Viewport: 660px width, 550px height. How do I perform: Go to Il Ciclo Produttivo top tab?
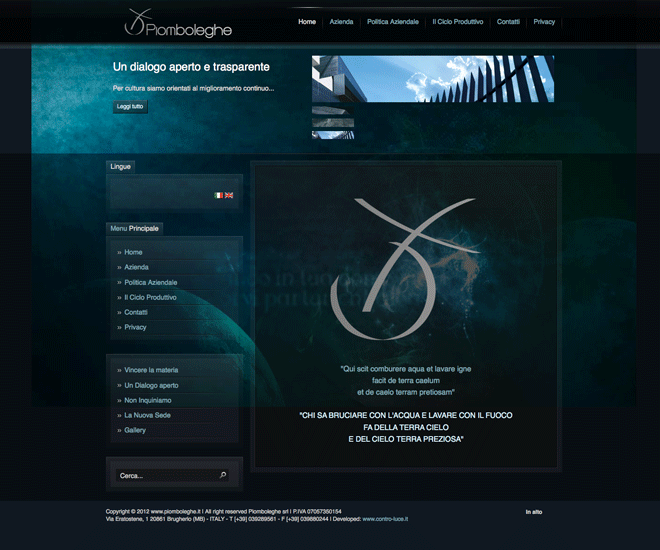click(x=458, y=21)
